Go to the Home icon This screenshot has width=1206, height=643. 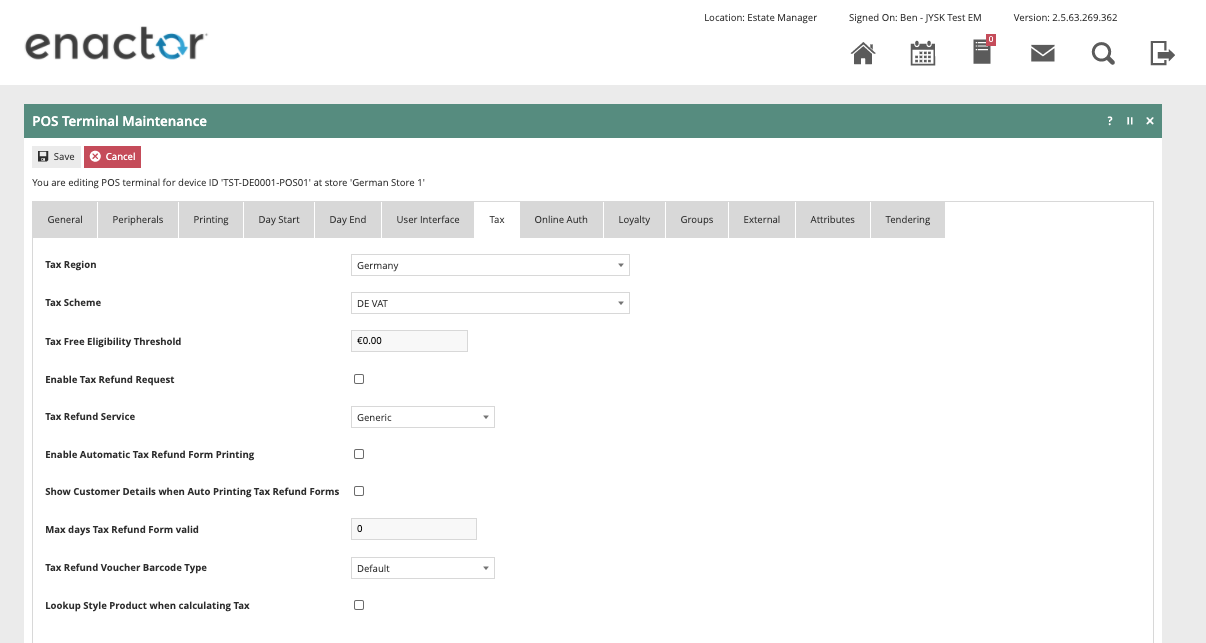coord(862,54)
